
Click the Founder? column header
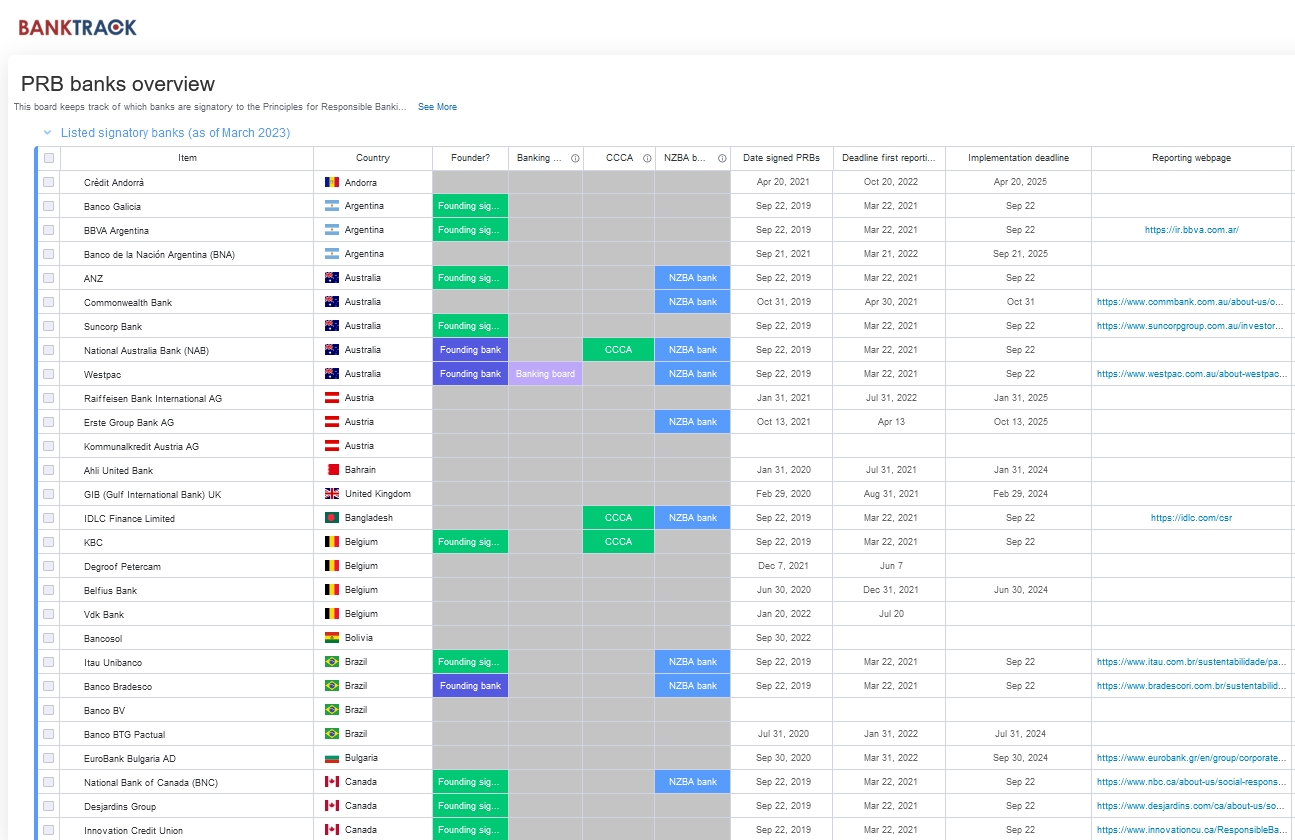point(470,158)
